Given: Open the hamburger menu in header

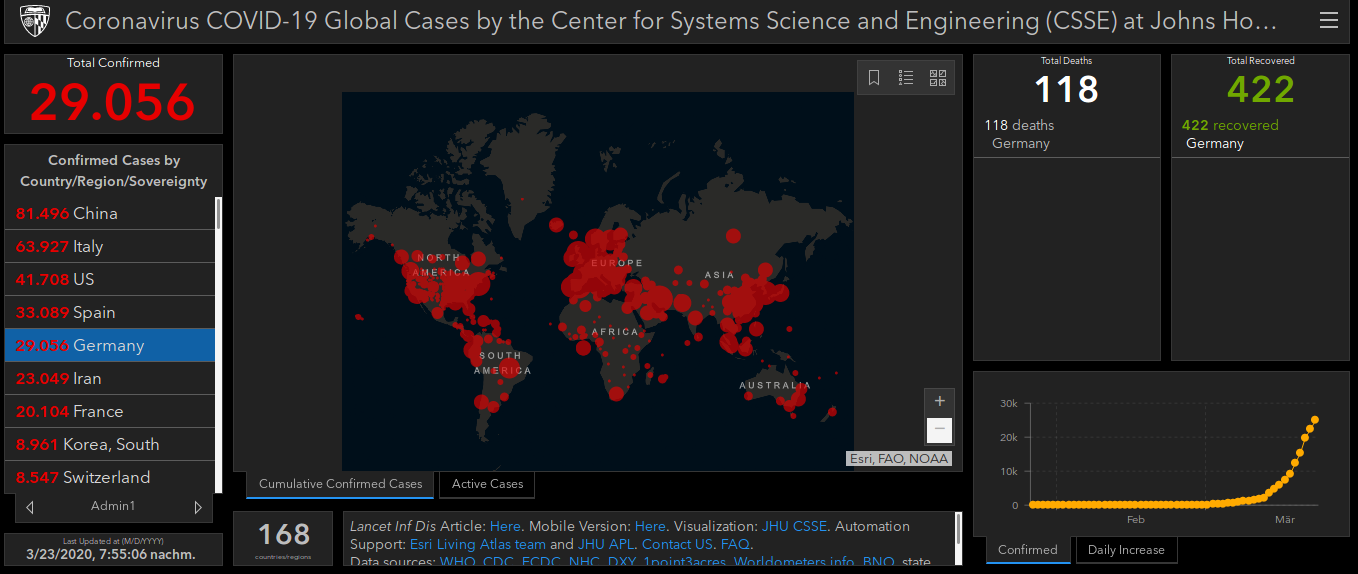Looking at the screenshot, I should click(x=1328, y=21).
